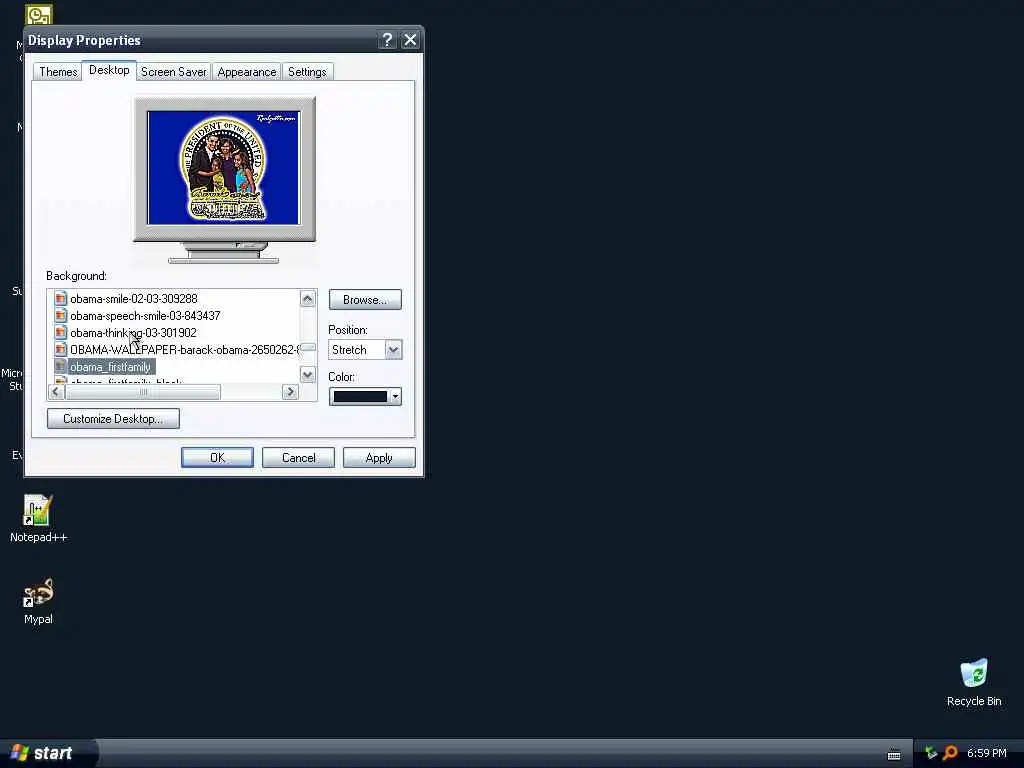Click file icon beside obama-speech-smile-03-843437
This screenshot has height=768, width=1024.
click(61, 315)
